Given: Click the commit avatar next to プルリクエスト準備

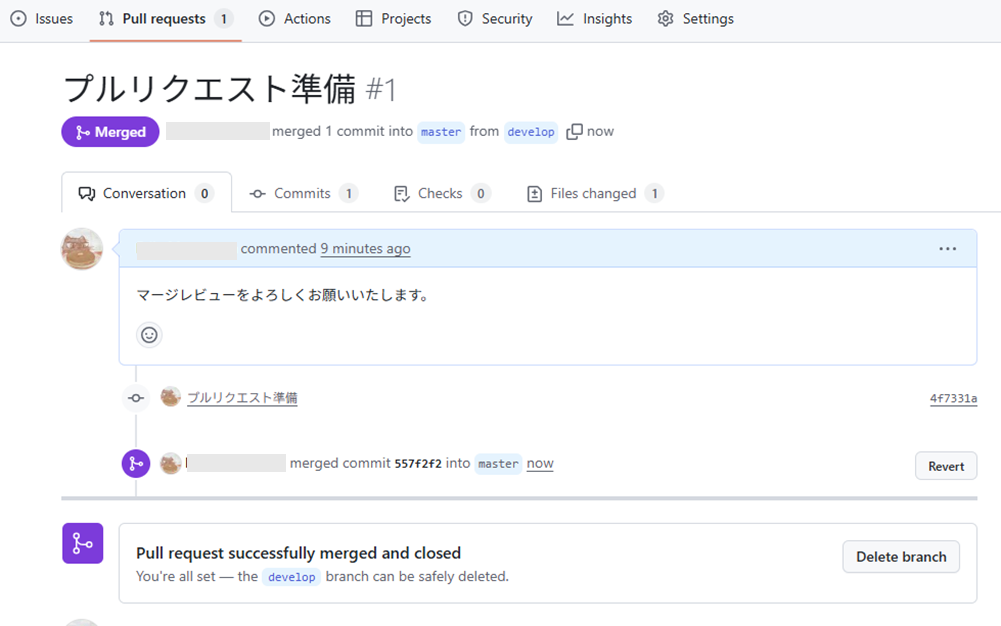Looking at the screenshot, I should click(x=171, y=397).
